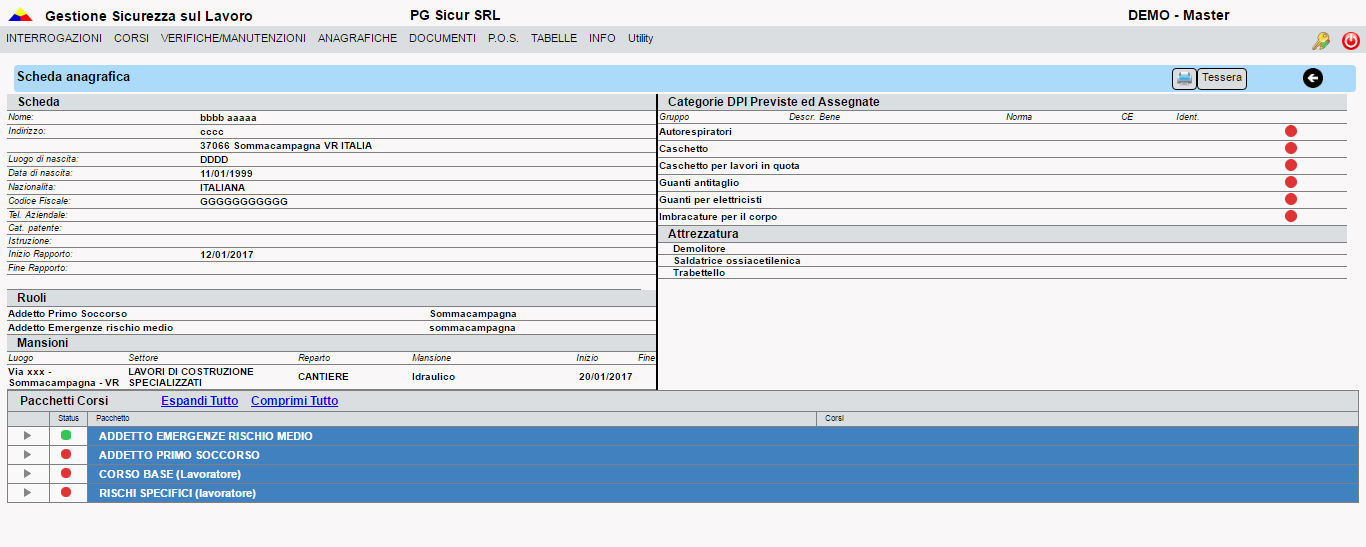Click the Pacchetto column header

[451, 418]
